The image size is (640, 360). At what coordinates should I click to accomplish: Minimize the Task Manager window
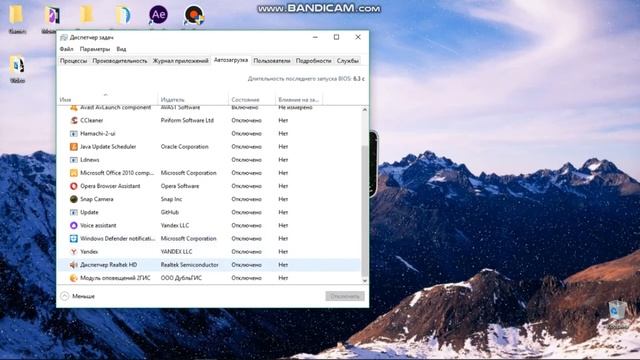pyautogui.click(x=315, y=37)
